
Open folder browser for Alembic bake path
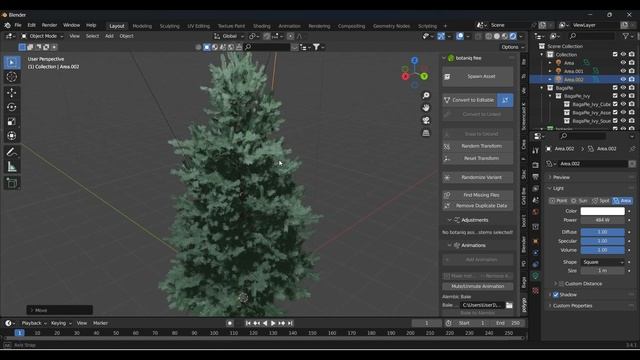[509, 305]
